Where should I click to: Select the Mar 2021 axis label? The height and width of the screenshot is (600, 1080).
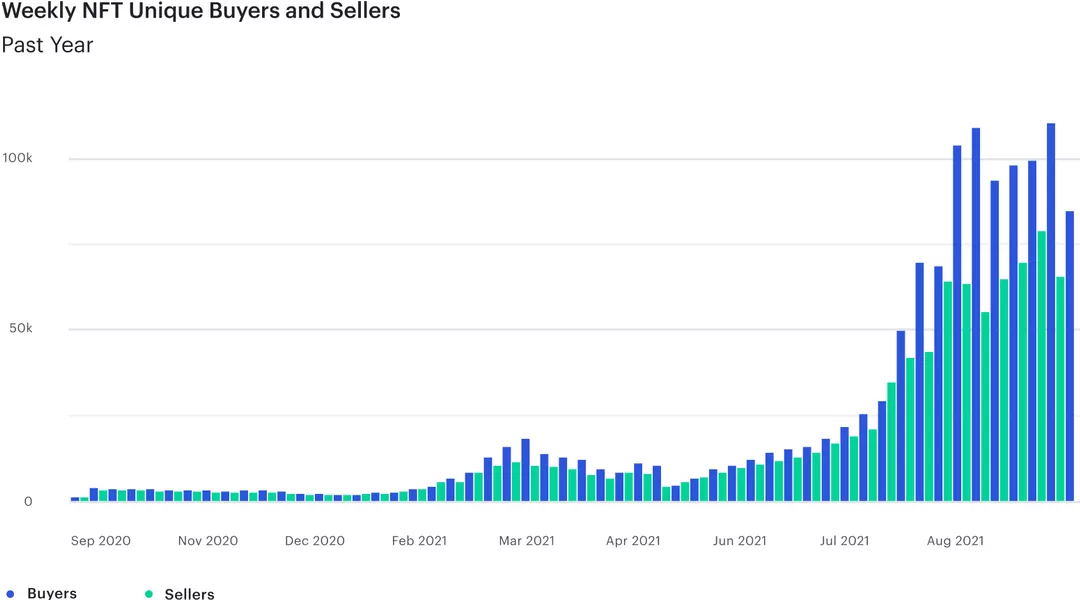point(527,541)
